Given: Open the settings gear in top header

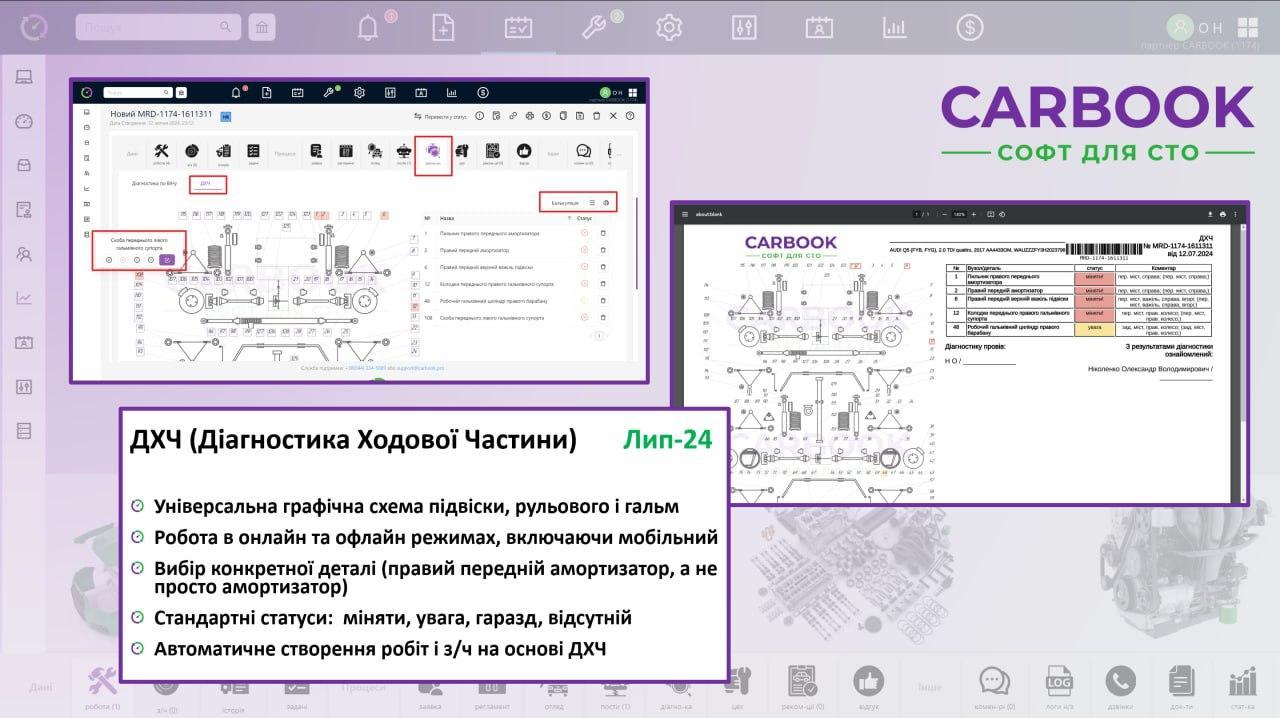Looking at the screenshot, I should tap(668, 27).
